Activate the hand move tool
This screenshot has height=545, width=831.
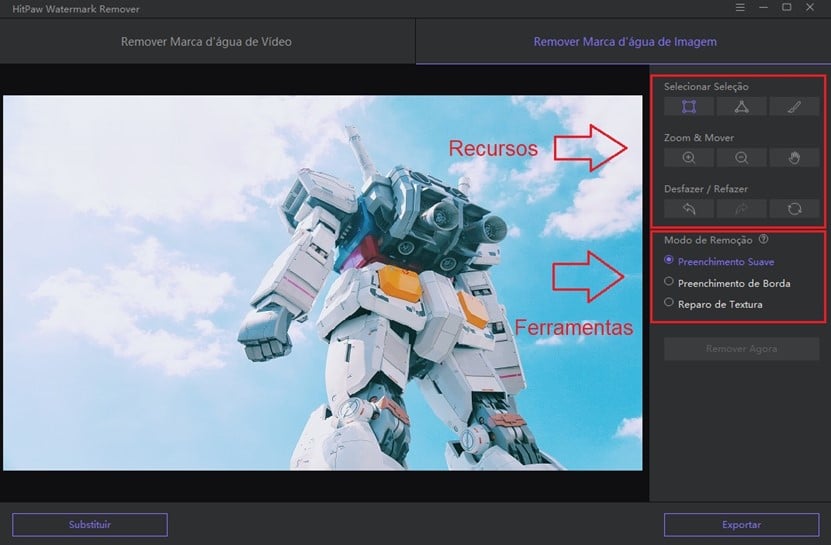(x=795, y=158)
